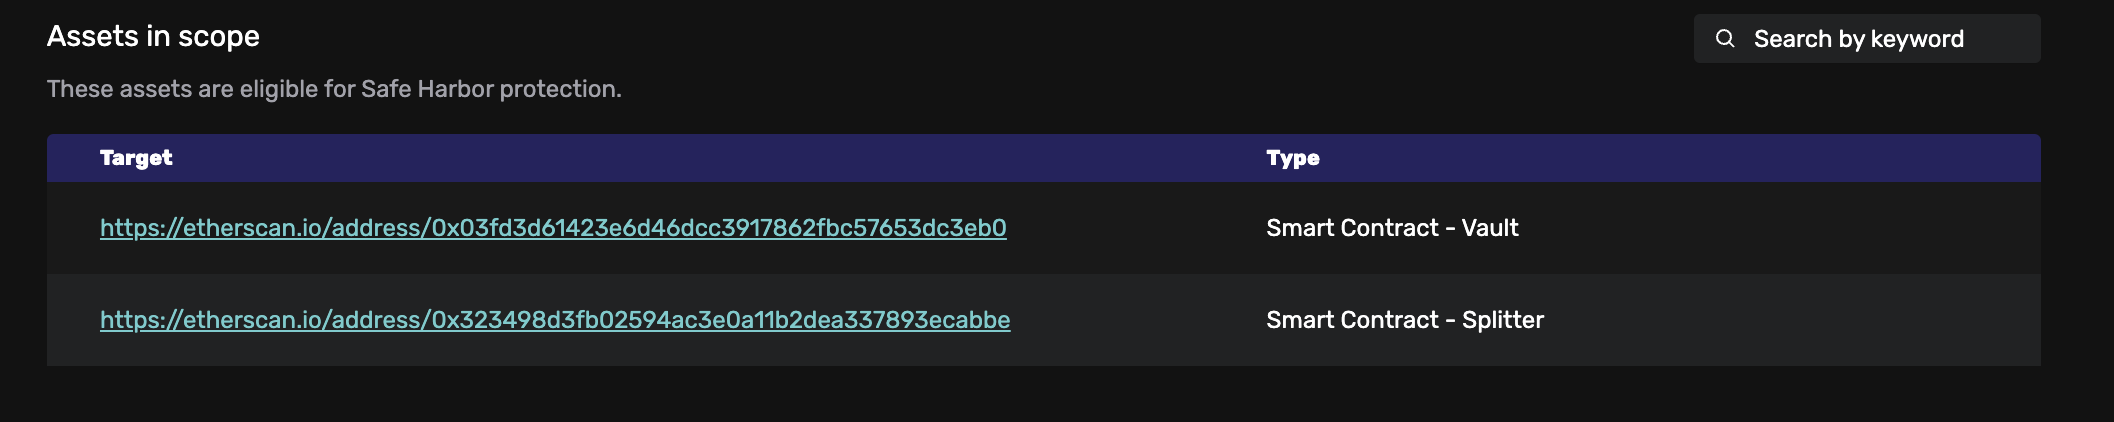Viewport: 2114px width, 422px height.
Task: Click the word Splitter in the Type column
Action: point(1503,320)
